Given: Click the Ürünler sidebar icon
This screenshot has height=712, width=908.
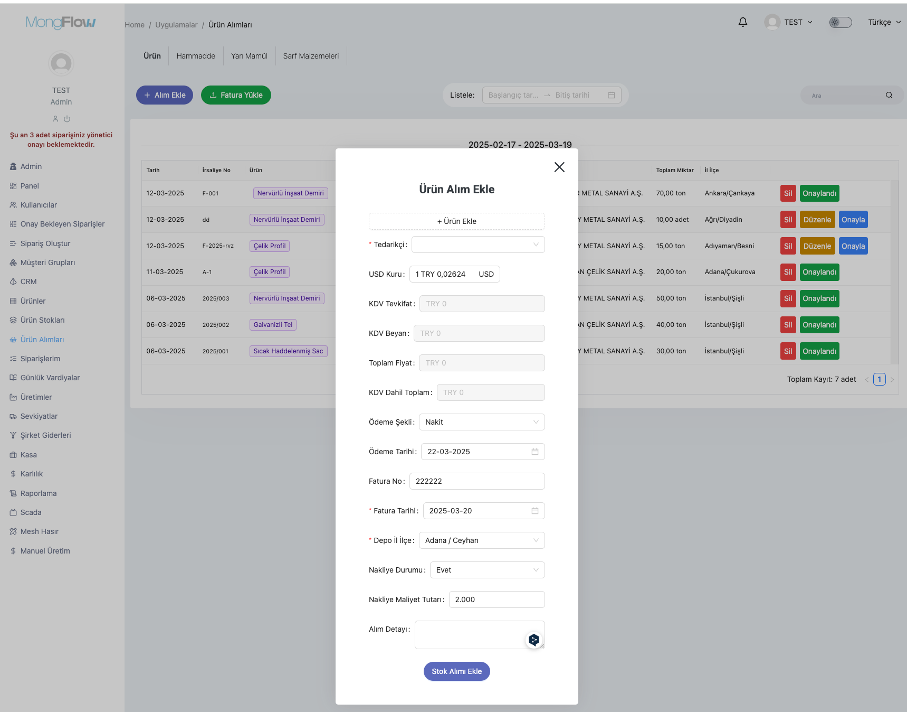Looking at the screenshot, I should point(13,301).
